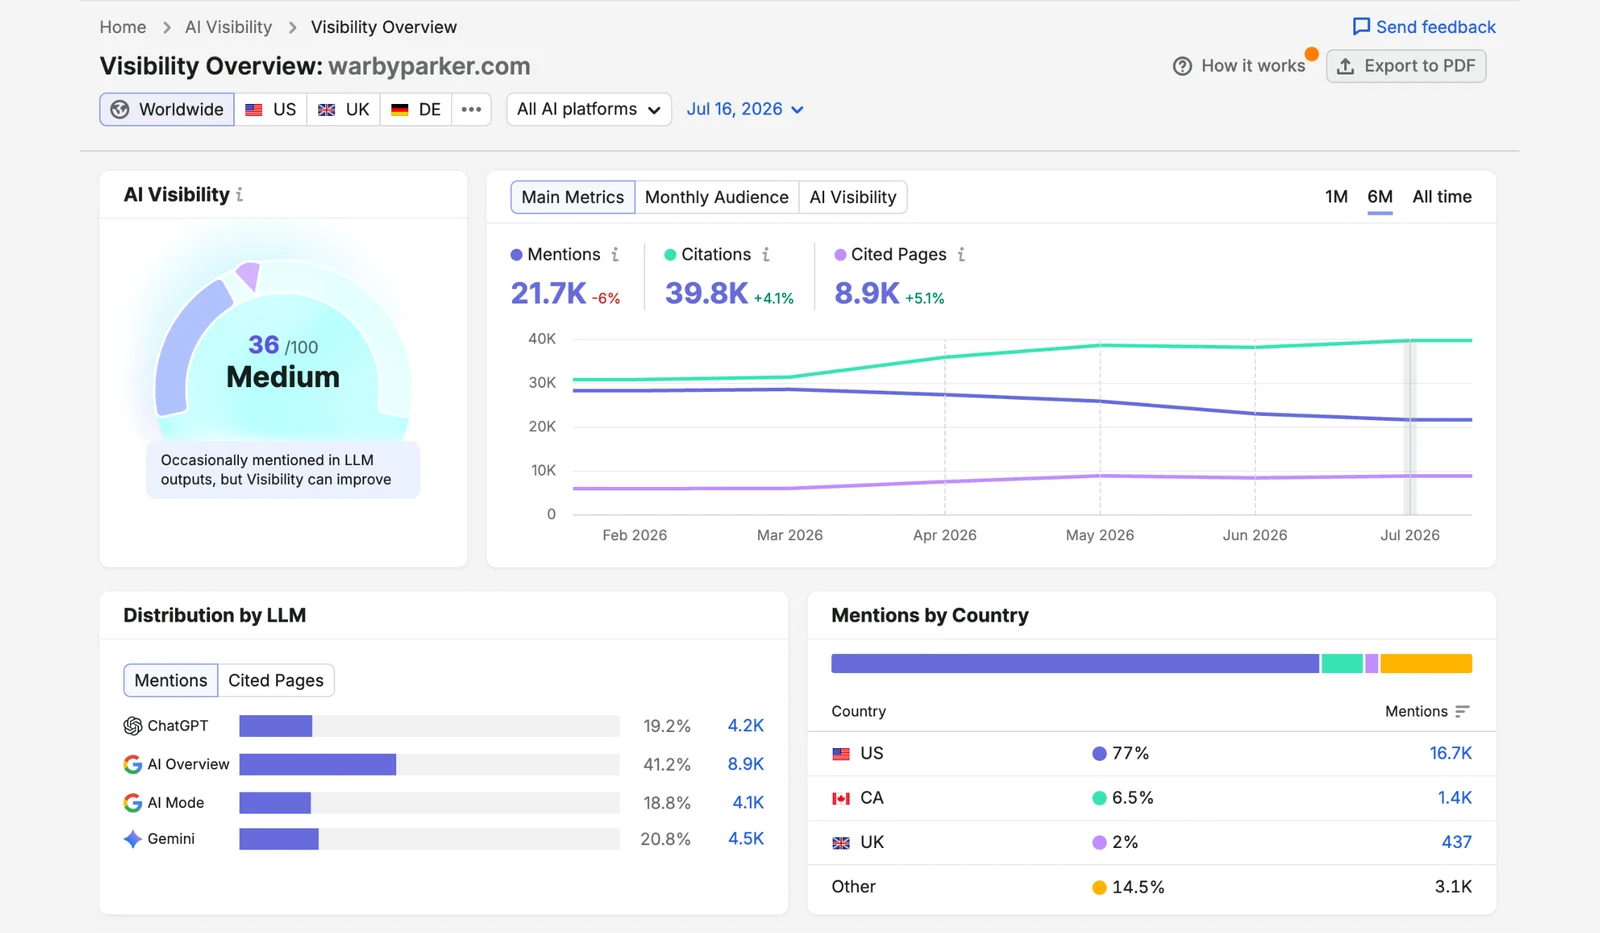Click the Google icon beside AI Mode
Viewport: 1600px width, 933px height.
[132, 803]
